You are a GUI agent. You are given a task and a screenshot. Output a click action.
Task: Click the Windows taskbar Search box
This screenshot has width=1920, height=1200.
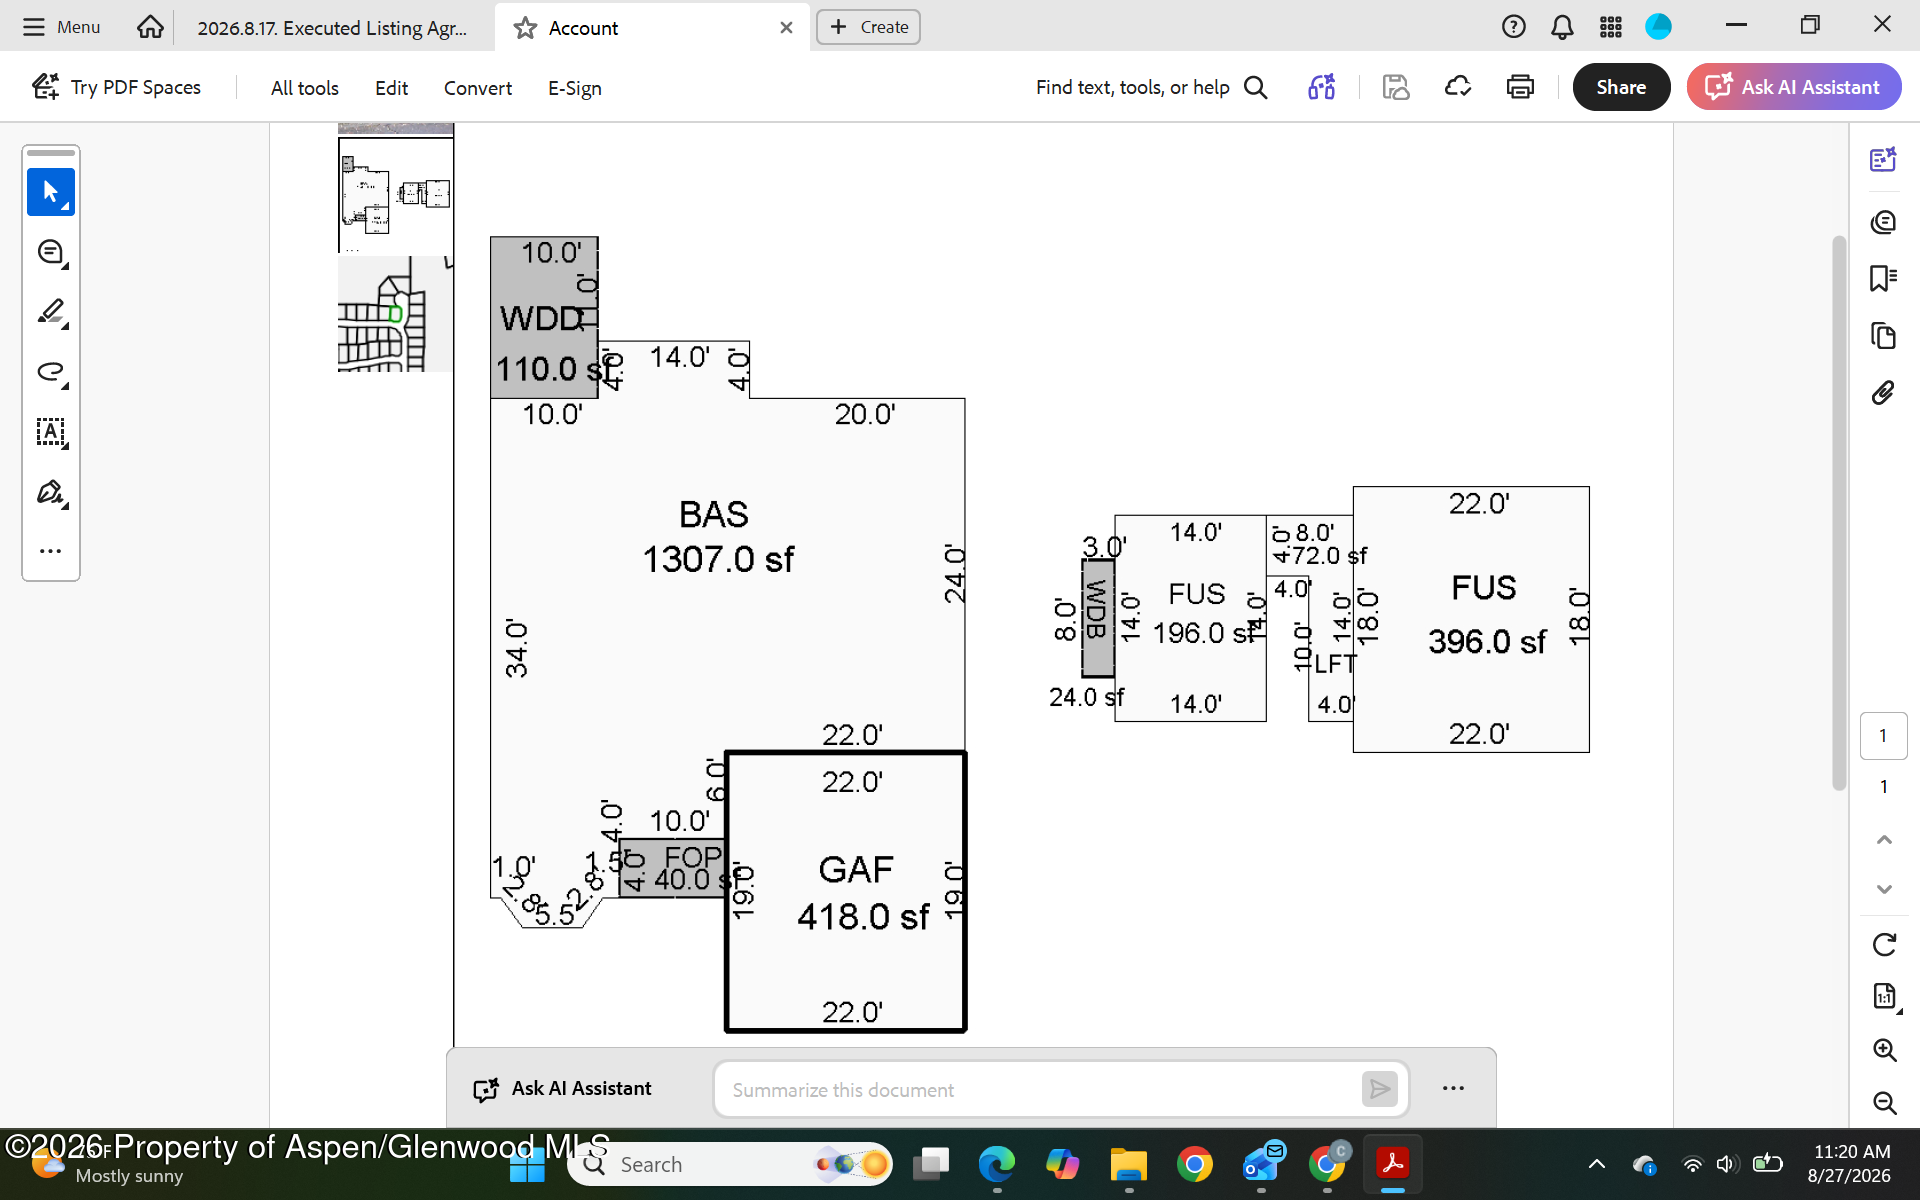tap(730, 1164)
